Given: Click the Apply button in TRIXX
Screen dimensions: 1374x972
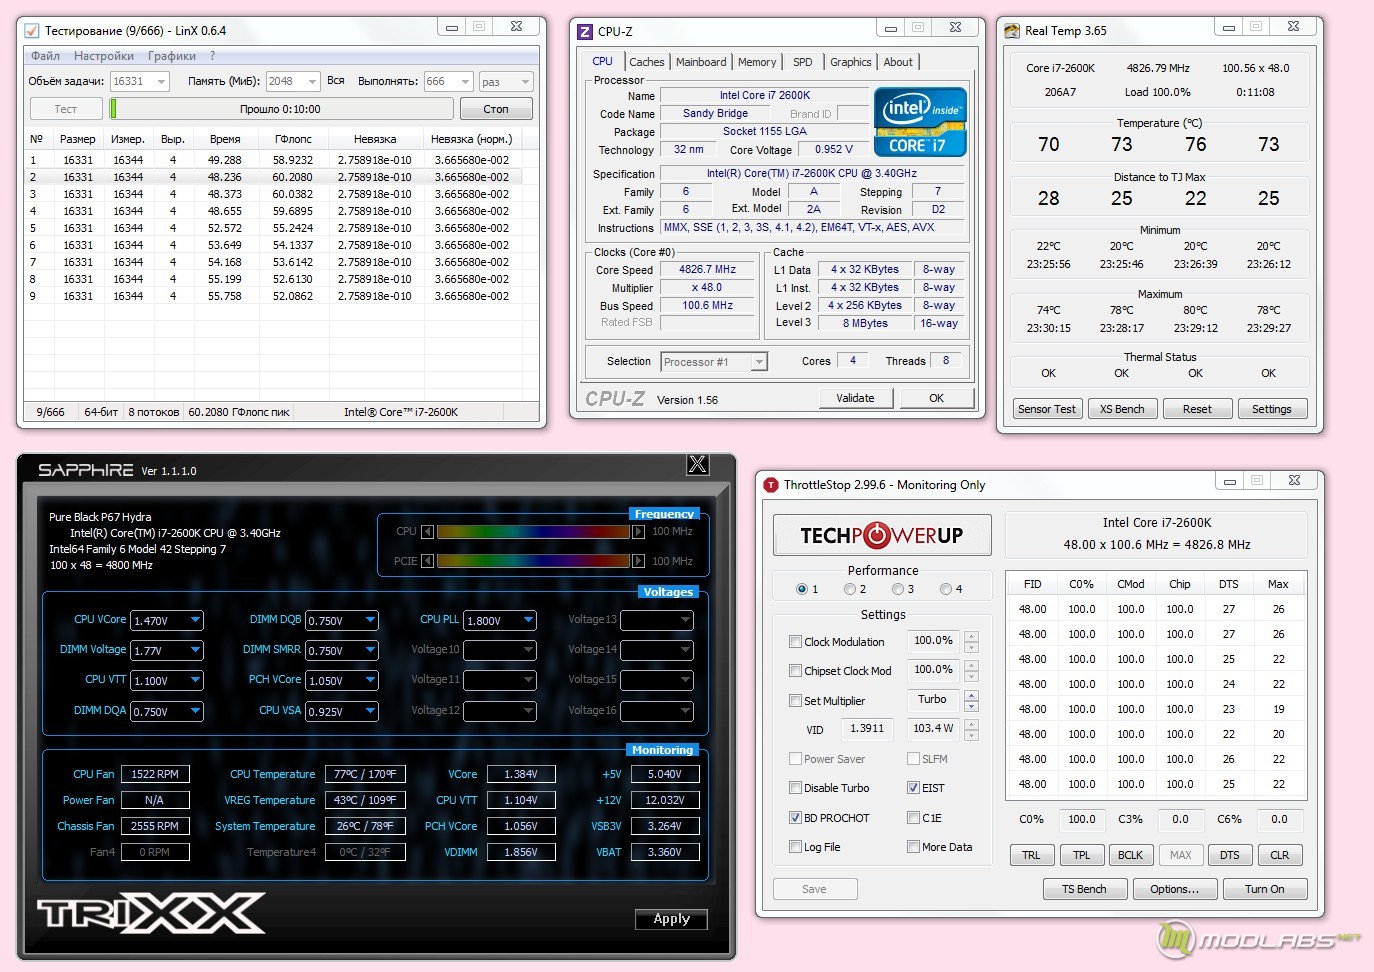Looking at the screenshot, I should (x=671, y=919).
